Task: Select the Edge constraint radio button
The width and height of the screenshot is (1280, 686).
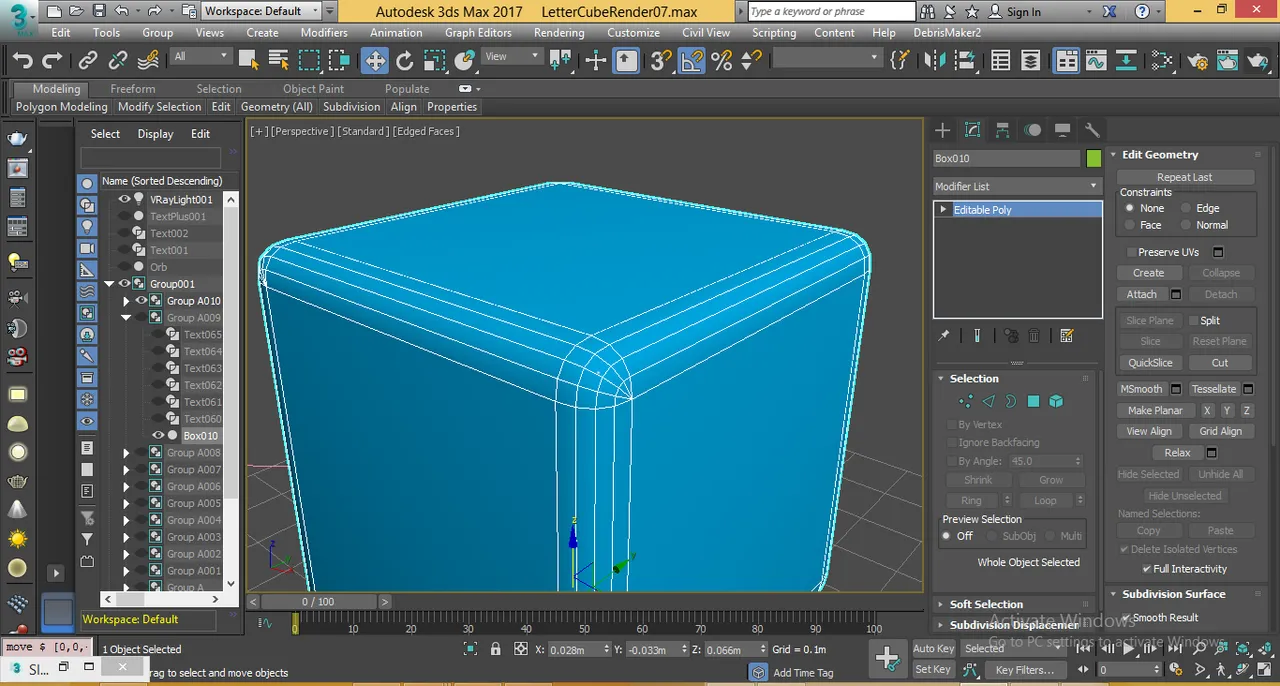Action: pos(1186,208)
